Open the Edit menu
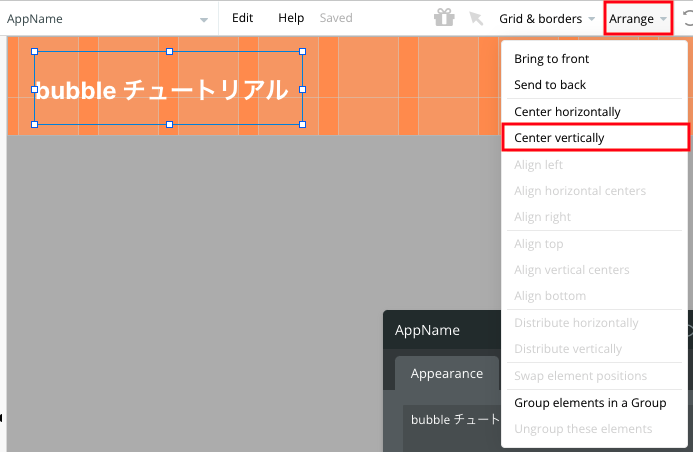 pyautogui.click(x=242, y=18)
